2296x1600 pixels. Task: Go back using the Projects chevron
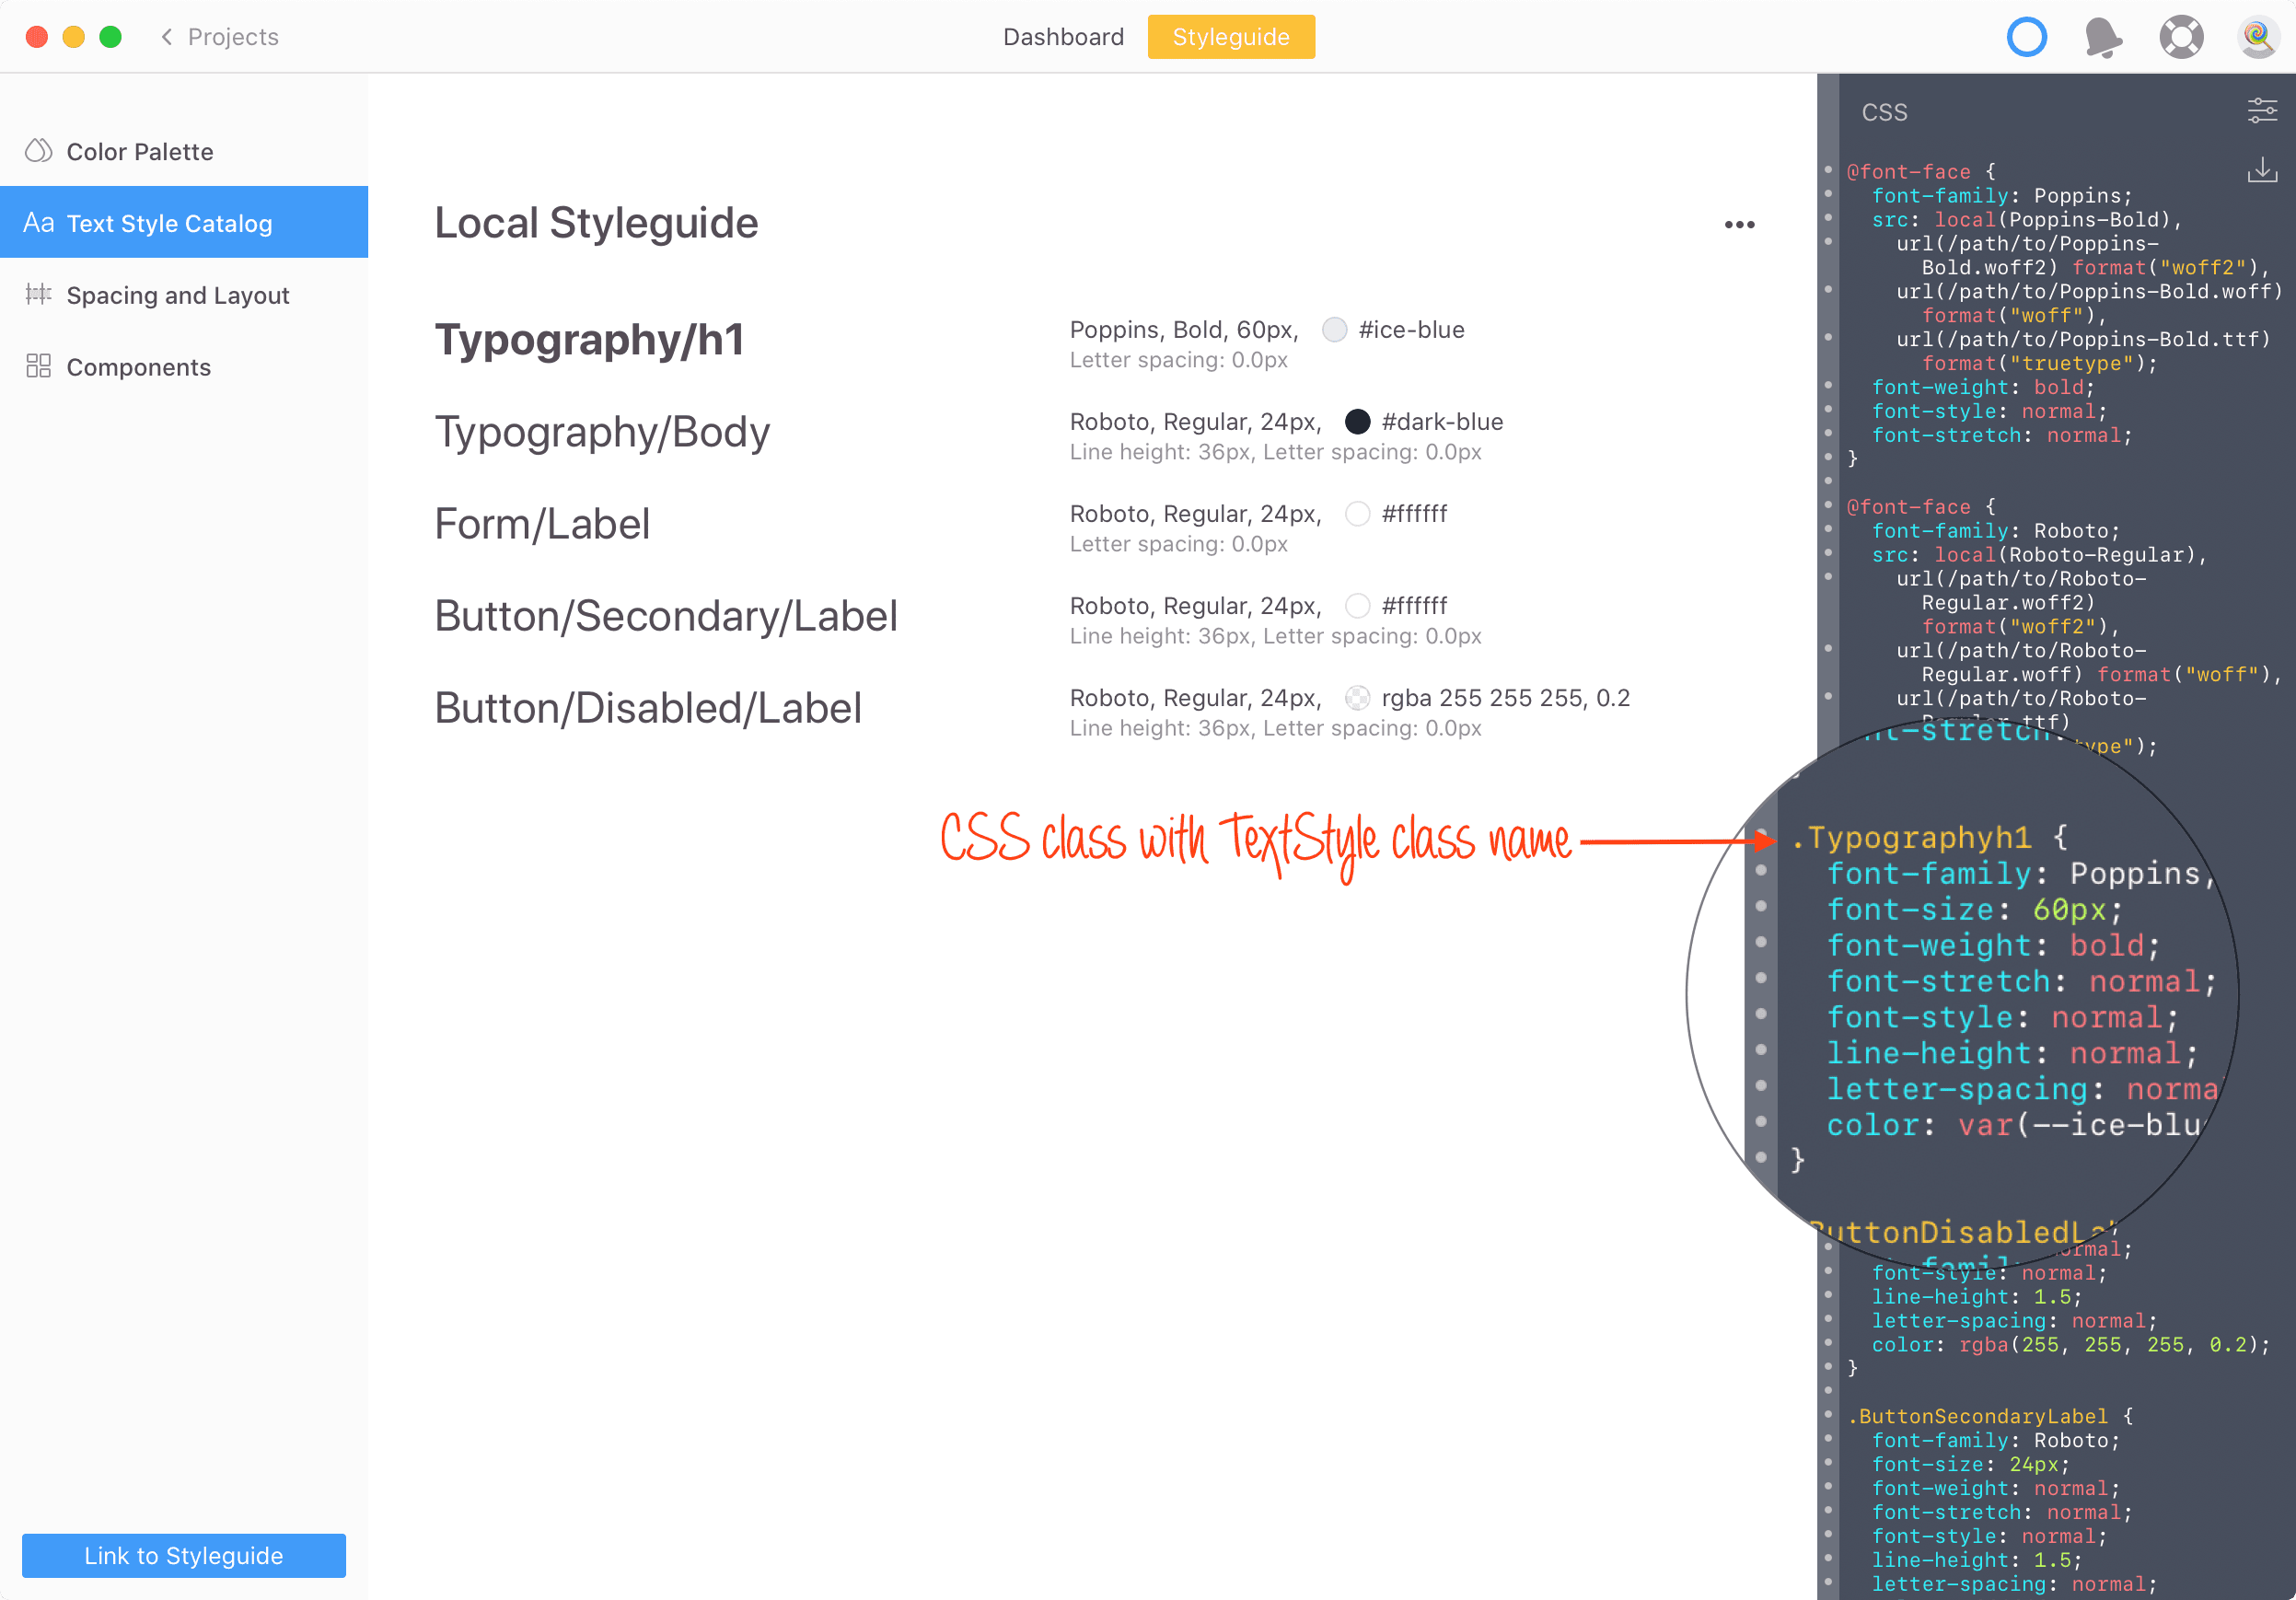[x=167, y=37]
